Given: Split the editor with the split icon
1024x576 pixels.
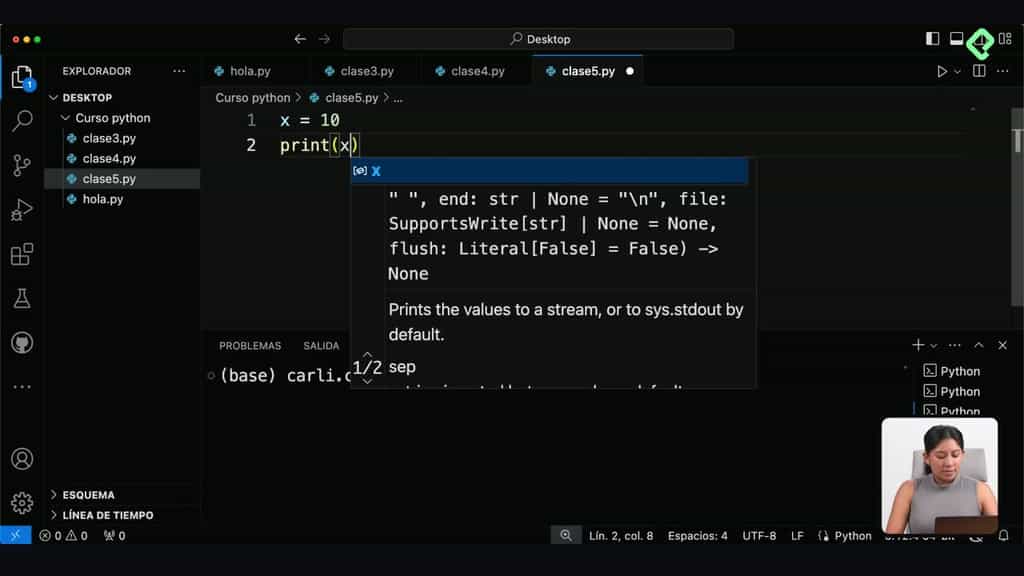Looking at the screenshot, I should coord(977,71).
